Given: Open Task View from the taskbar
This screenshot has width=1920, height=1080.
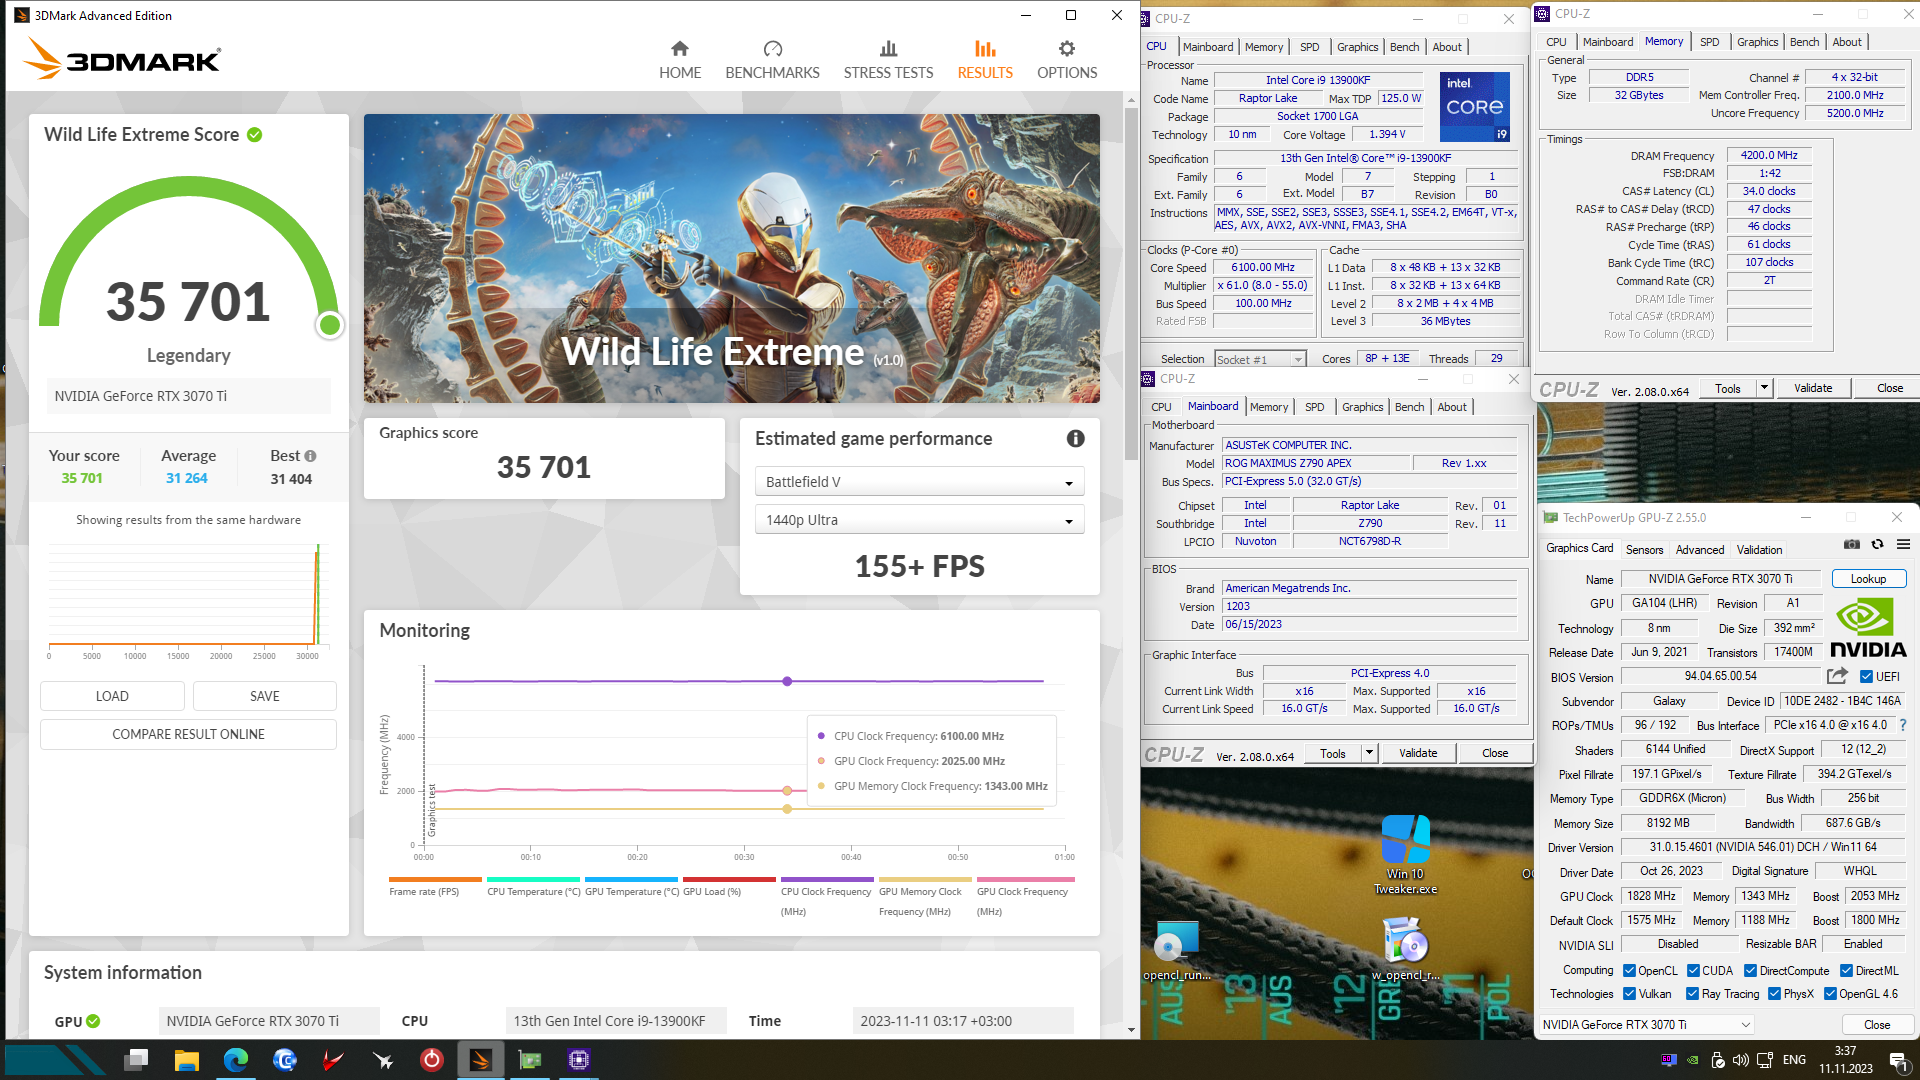Looking at the screenshot, I should coord(137,1060).
